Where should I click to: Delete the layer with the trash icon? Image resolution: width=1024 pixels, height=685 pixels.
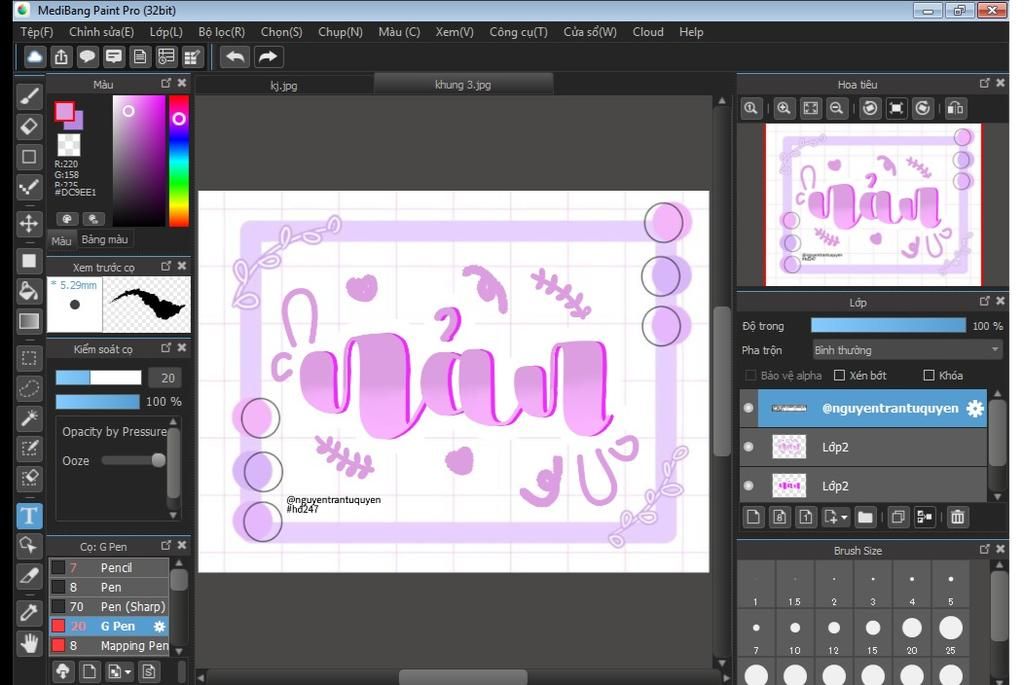[x=957, y=517]
